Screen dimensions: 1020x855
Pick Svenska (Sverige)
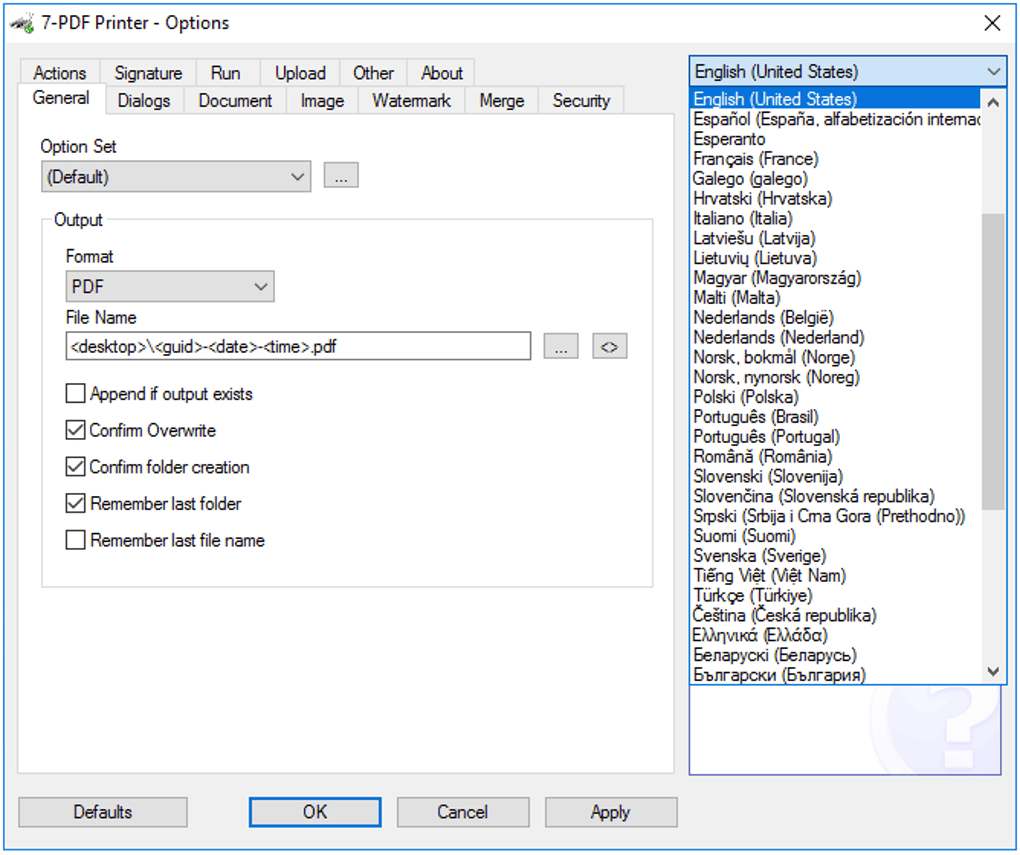coord(835,556)
